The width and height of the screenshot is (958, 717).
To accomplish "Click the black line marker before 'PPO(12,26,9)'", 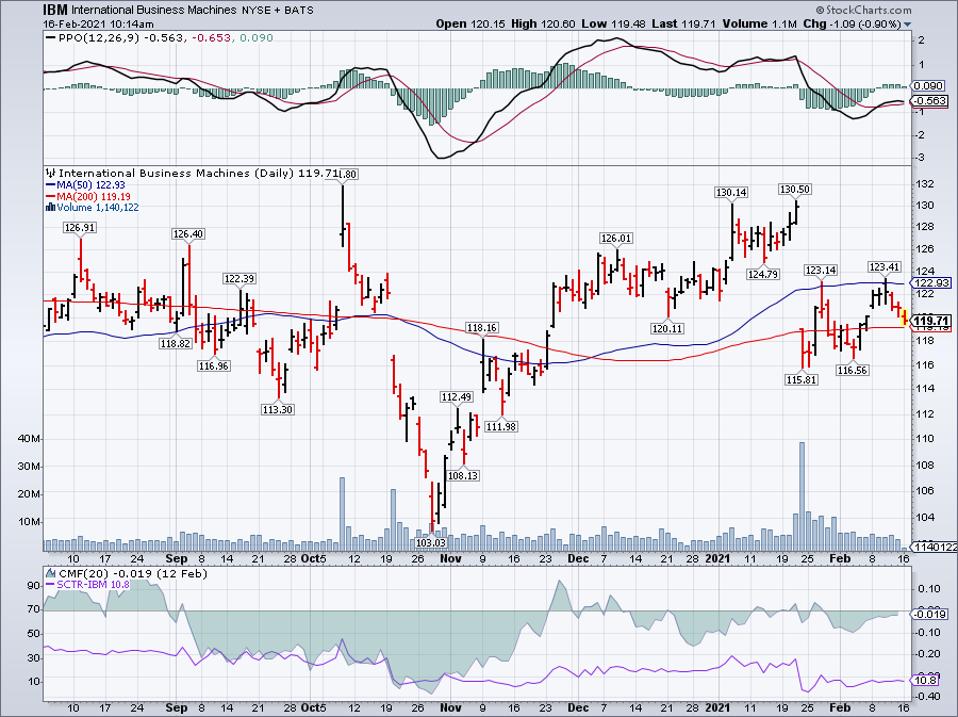I will coord(51,38).
